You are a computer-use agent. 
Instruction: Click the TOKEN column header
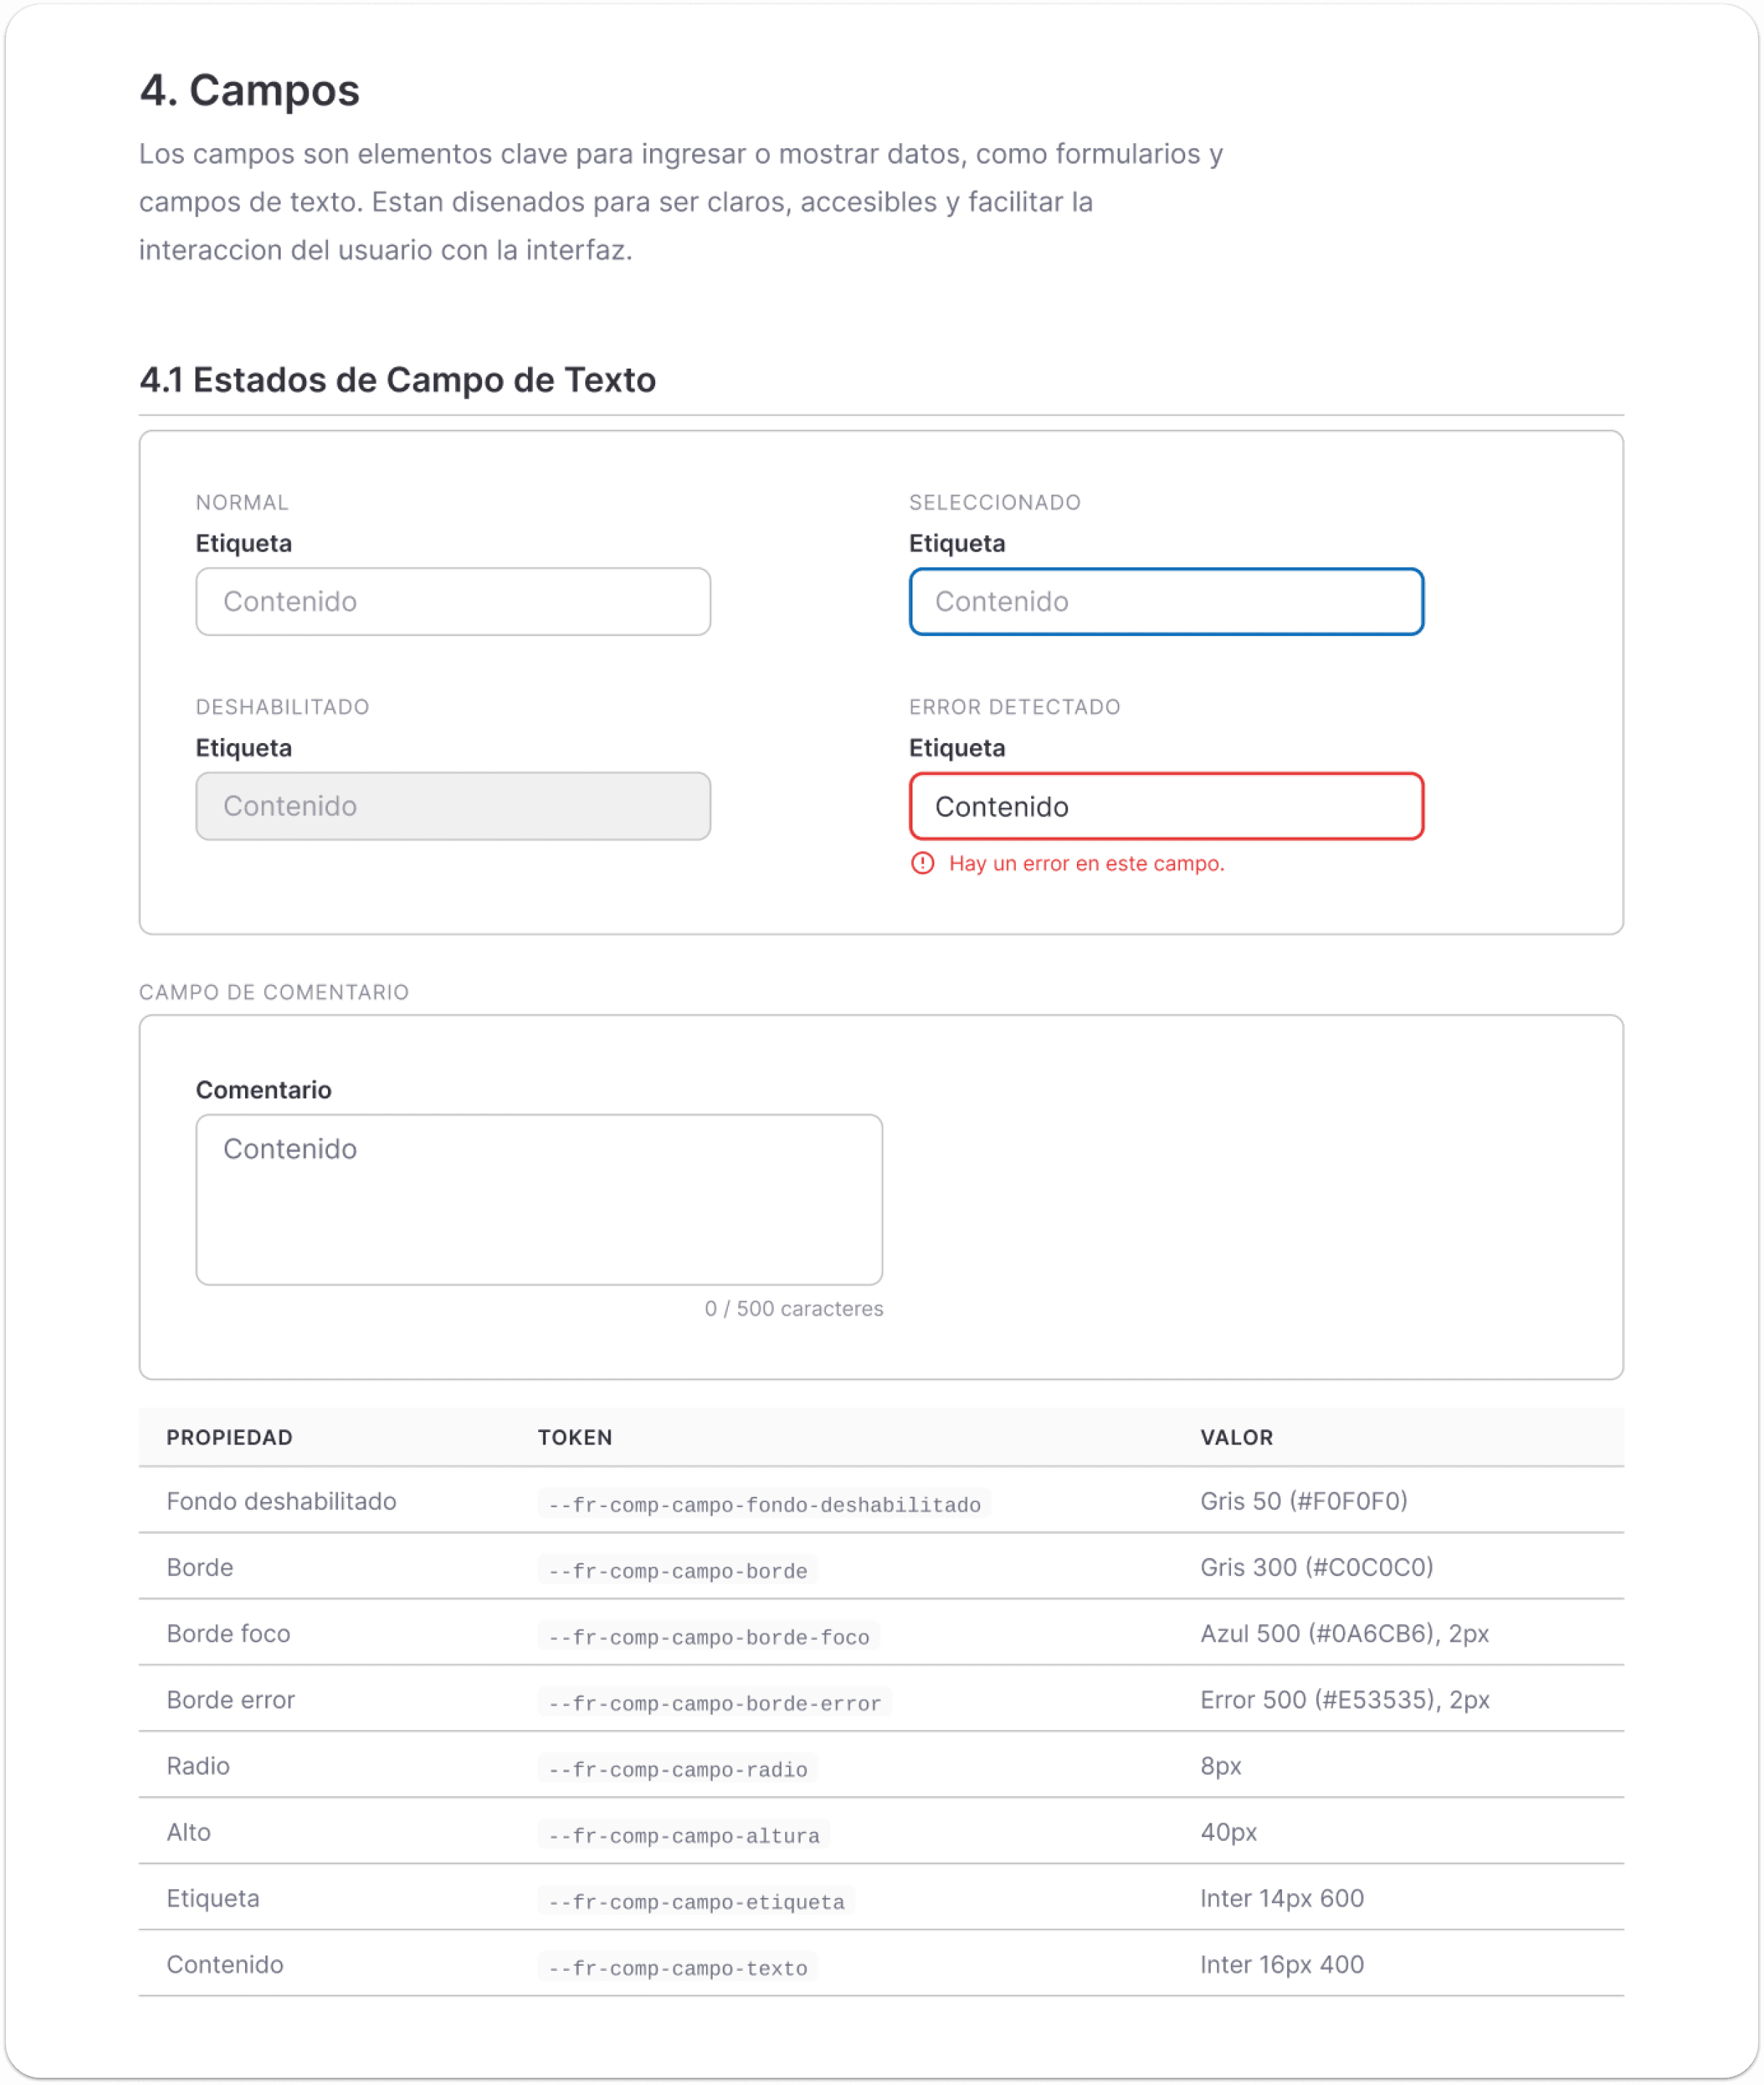(x=575, y=1437)
